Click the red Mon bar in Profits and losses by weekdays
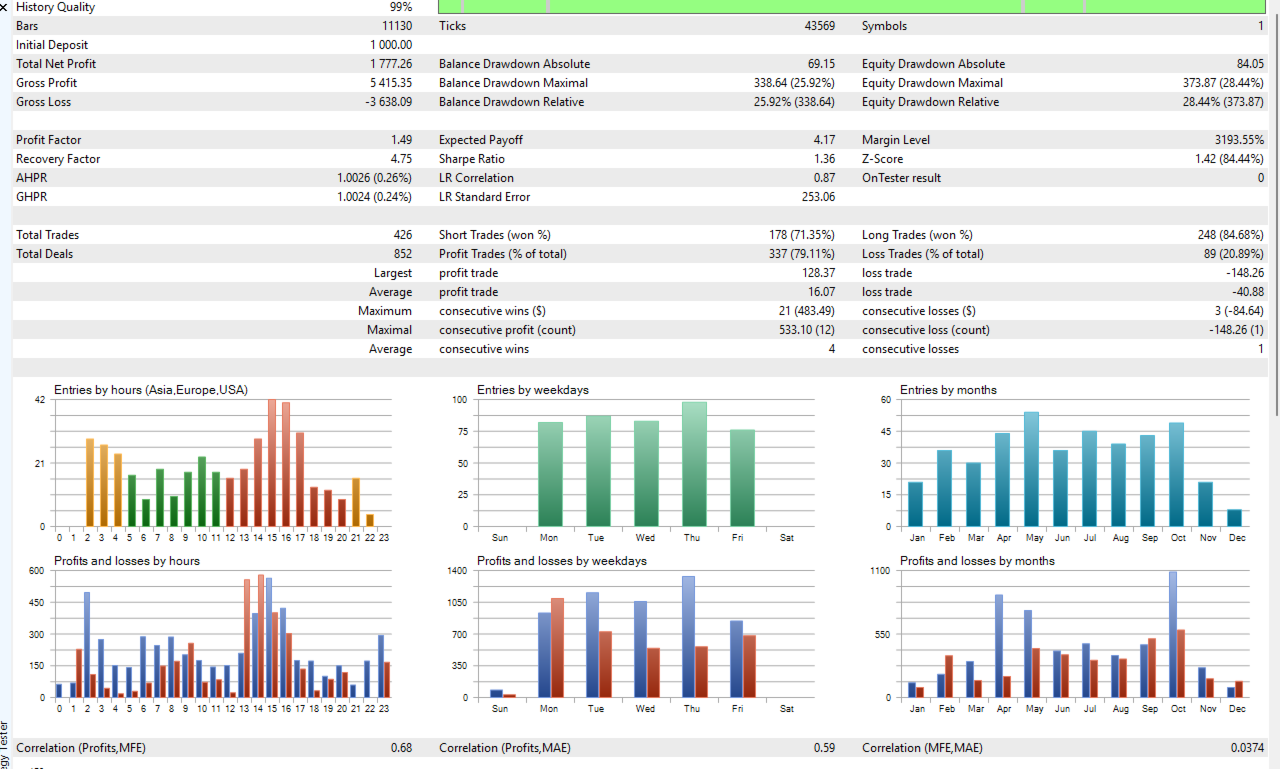The image size is (1280, 769). click(x=558, y=647)
